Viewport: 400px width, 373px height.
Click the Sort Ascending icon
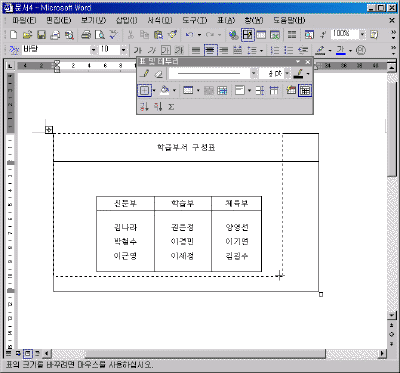pos(144,107)
